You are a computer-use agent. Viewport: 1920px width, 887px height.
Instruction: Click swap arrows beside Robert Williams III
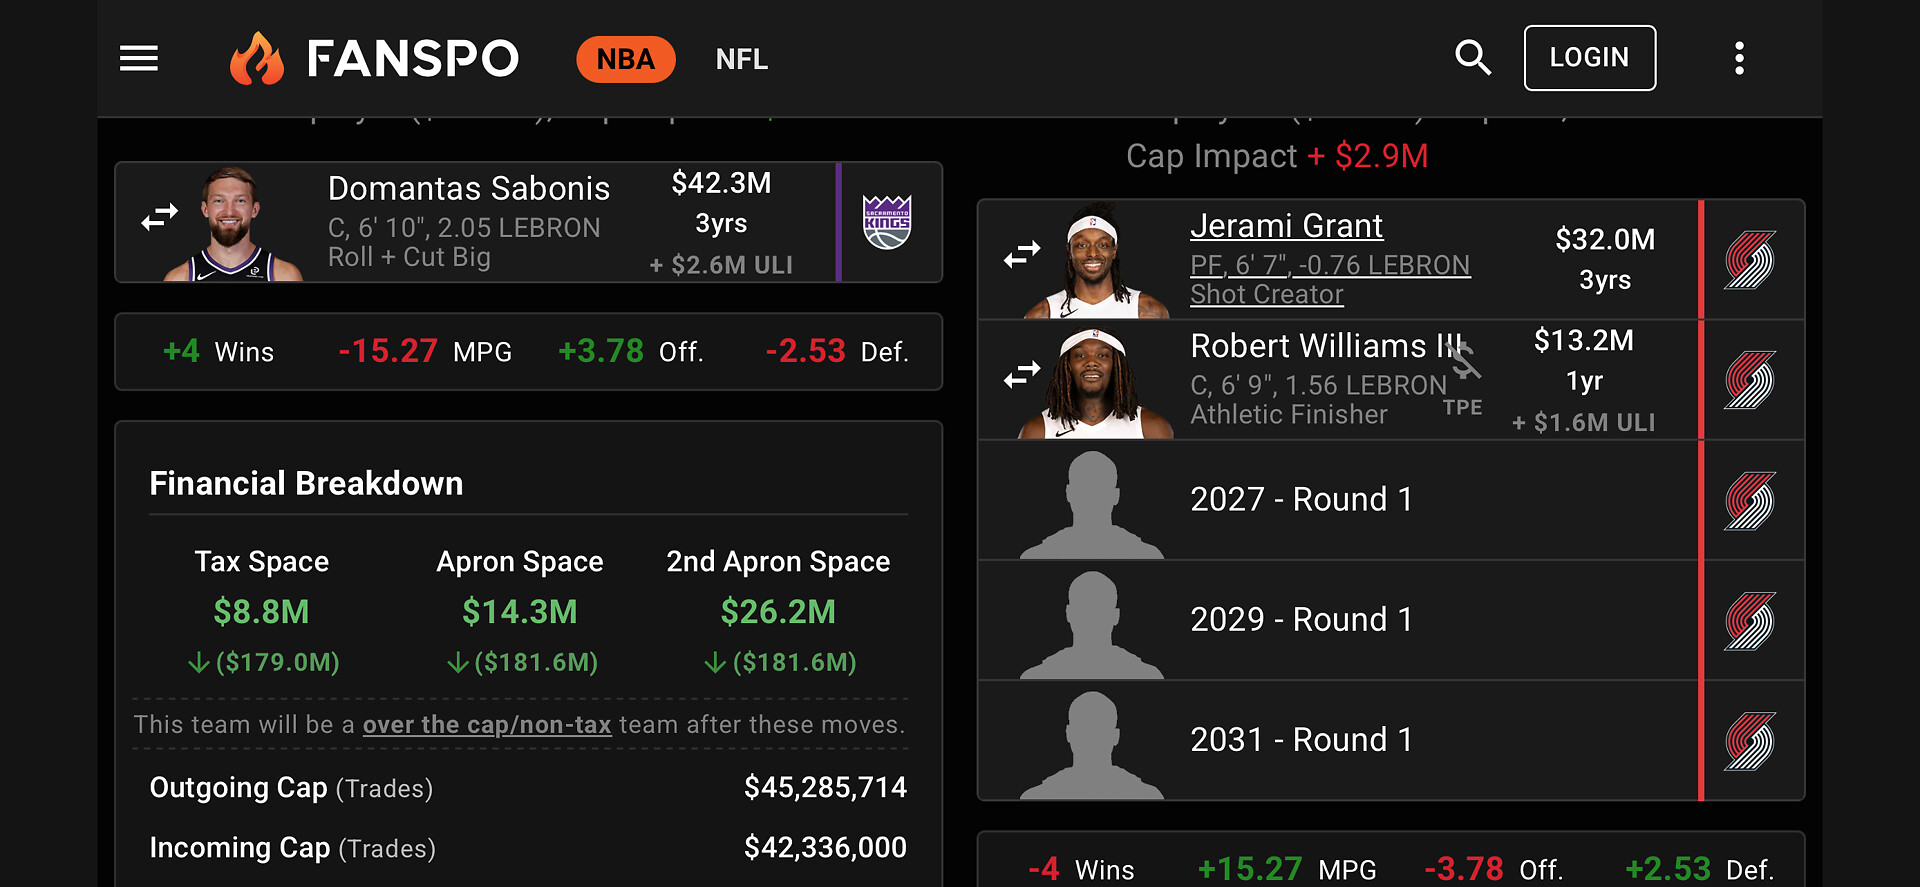pyautogui.click(x=1022, y=376)
